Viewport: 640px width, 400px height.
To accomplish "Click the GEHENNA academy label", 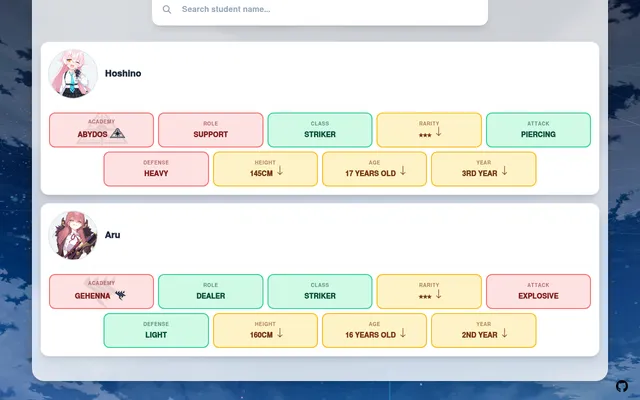I will pos(92,296).
